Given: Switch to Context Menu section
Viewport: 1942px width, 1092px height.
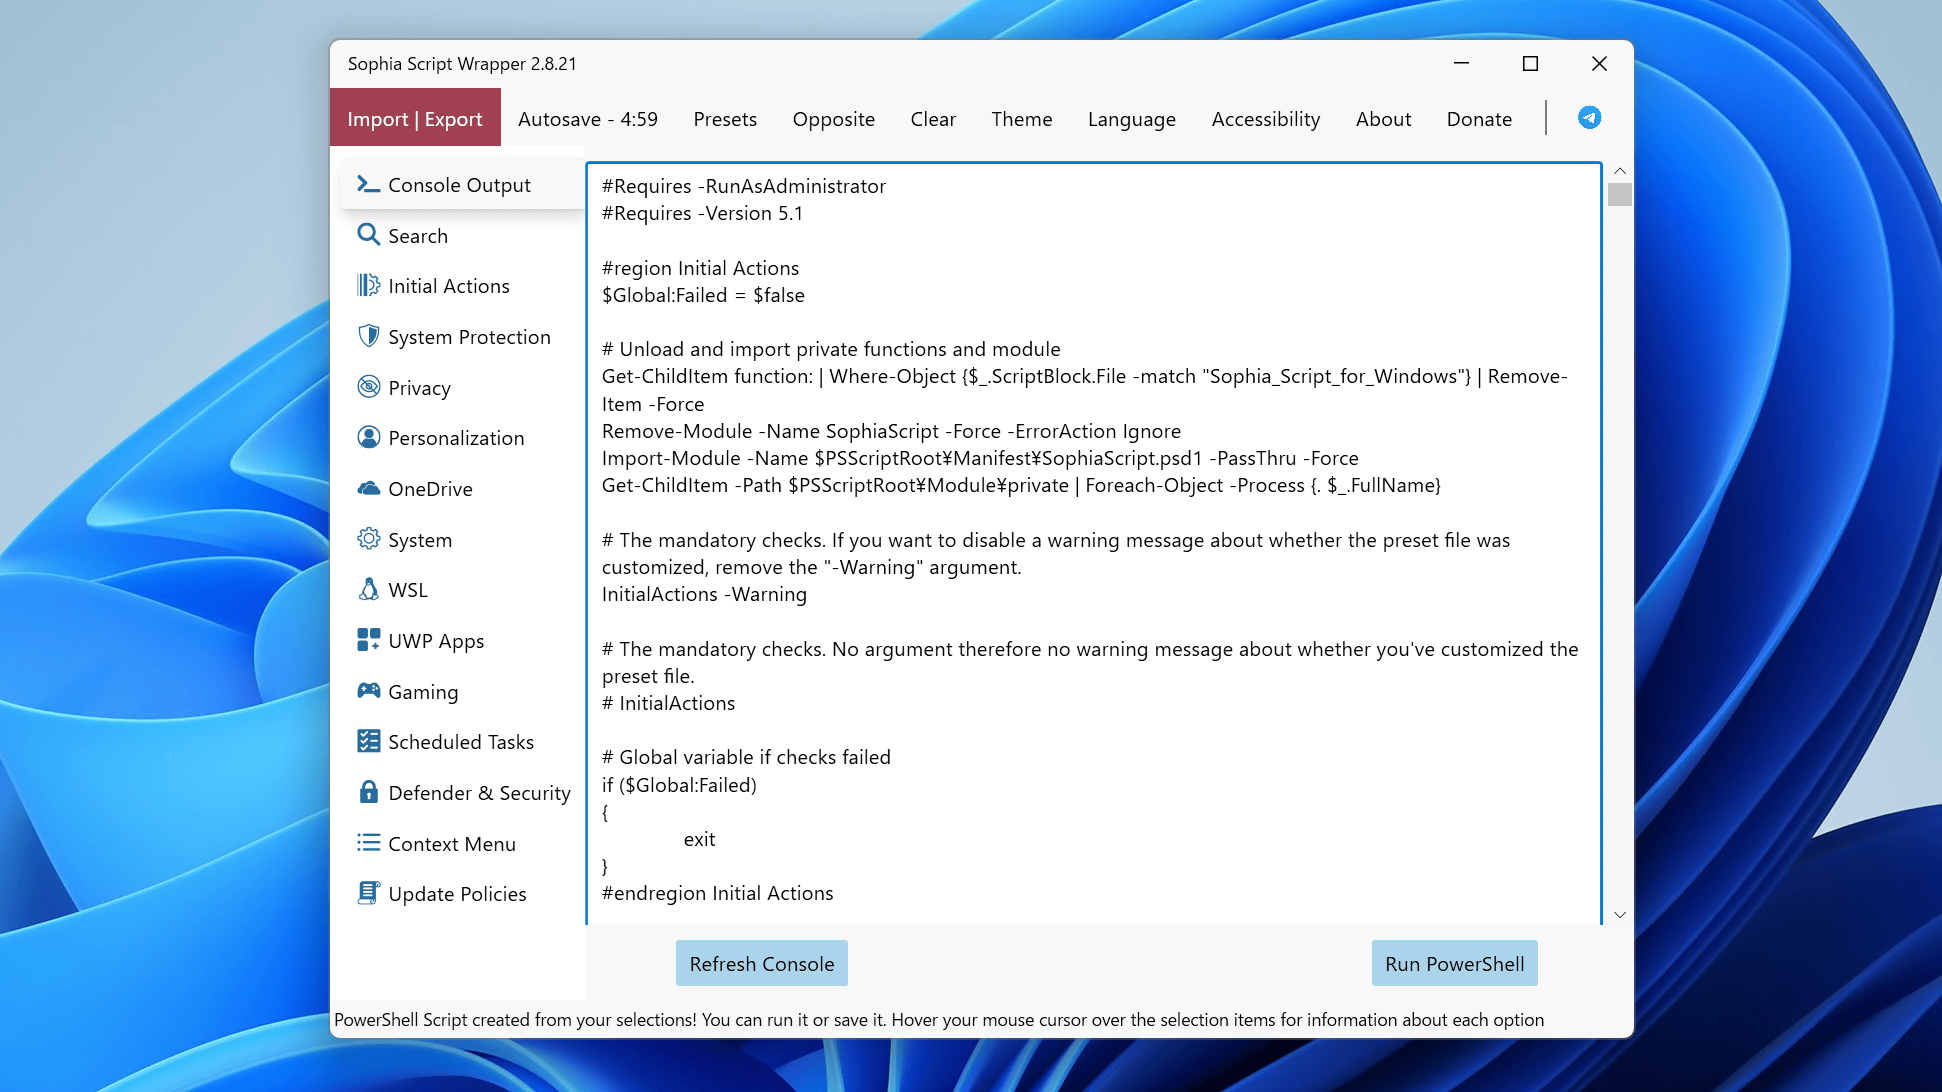Looking at the screenshot, I should (451, 844).
